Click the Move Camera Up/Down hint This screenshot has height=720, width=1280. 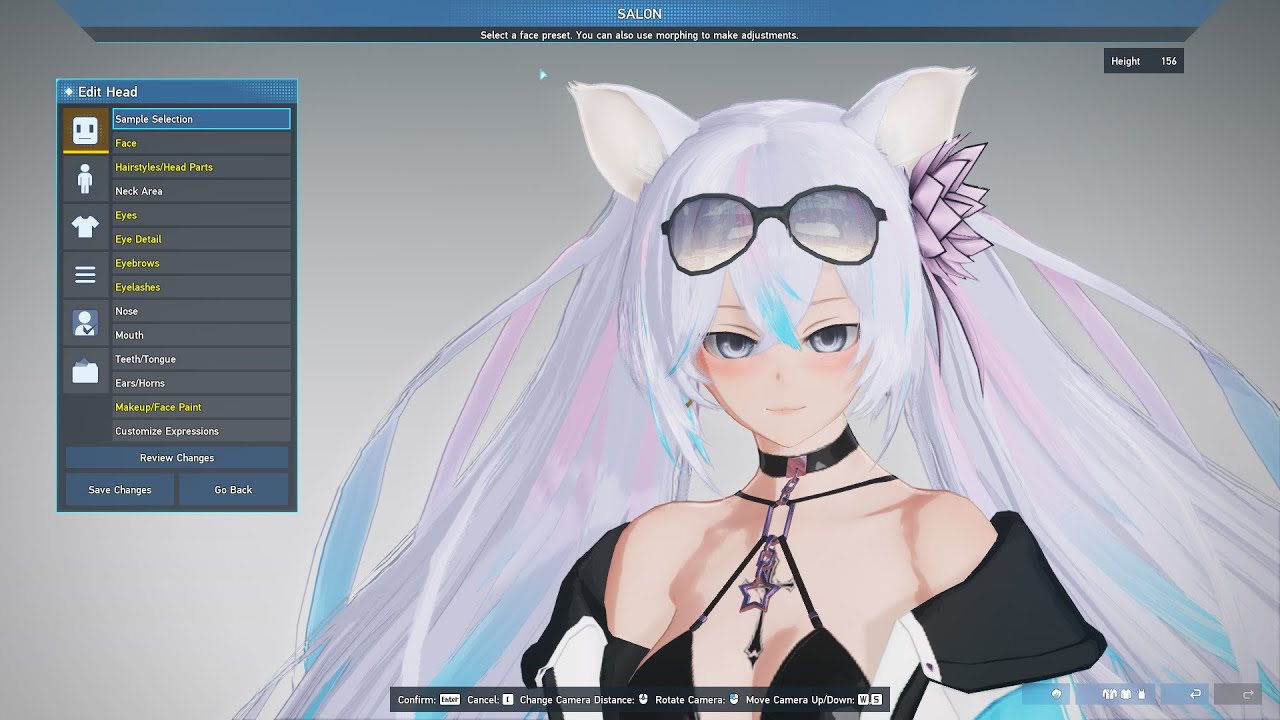pos(814,700)
